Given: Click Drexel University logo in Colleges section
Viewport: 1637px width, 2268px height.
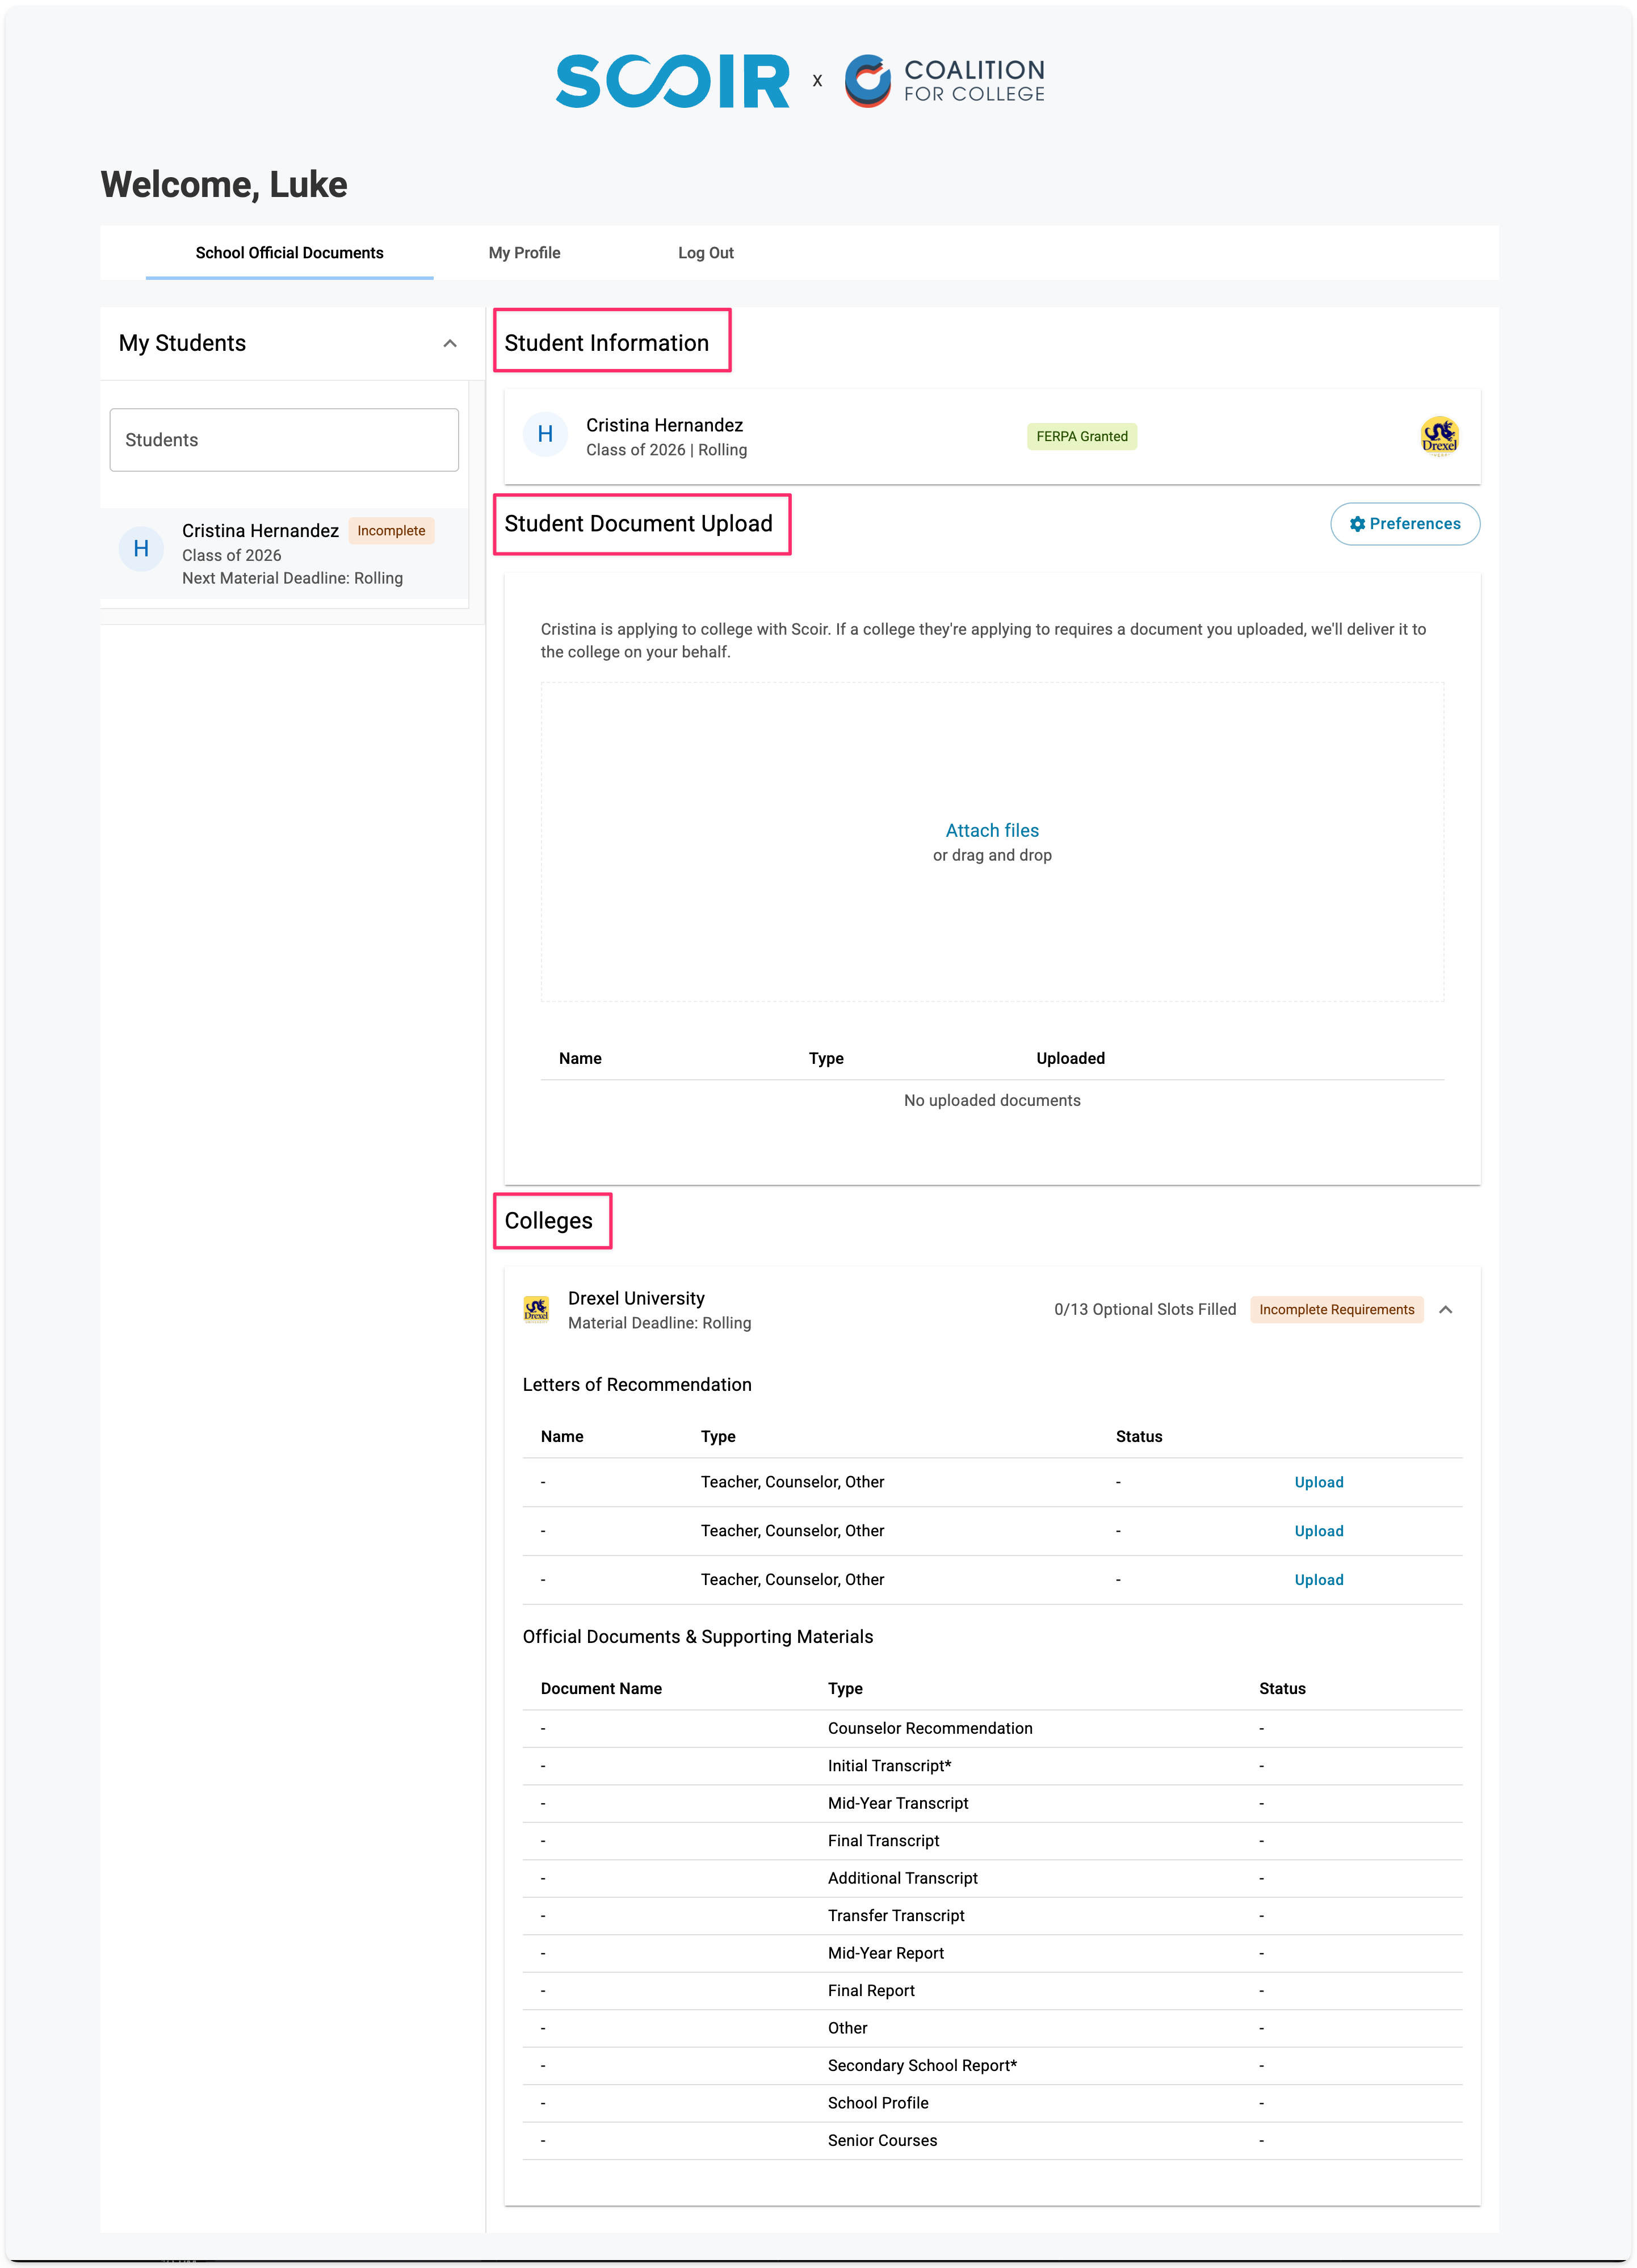Looking at the screenshot, I should 536,1309.
